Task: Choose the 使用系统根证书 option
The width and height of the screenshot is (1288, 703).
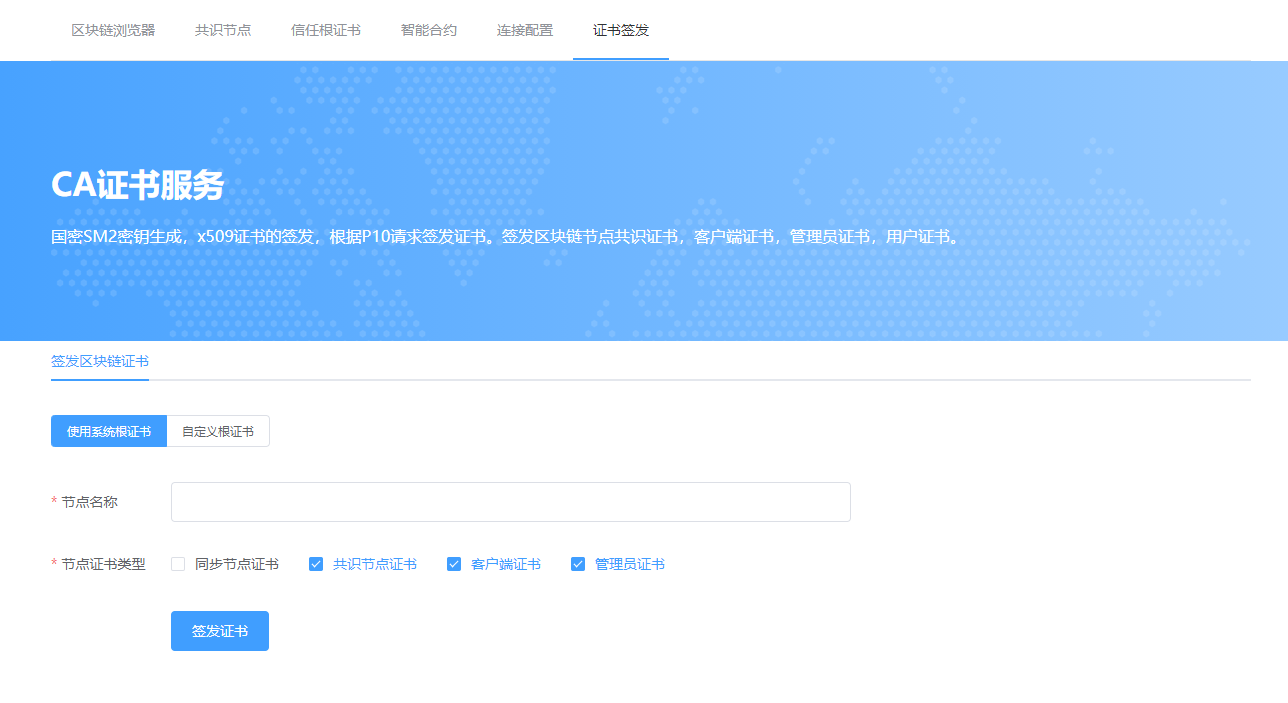Action: click(109, 432)
